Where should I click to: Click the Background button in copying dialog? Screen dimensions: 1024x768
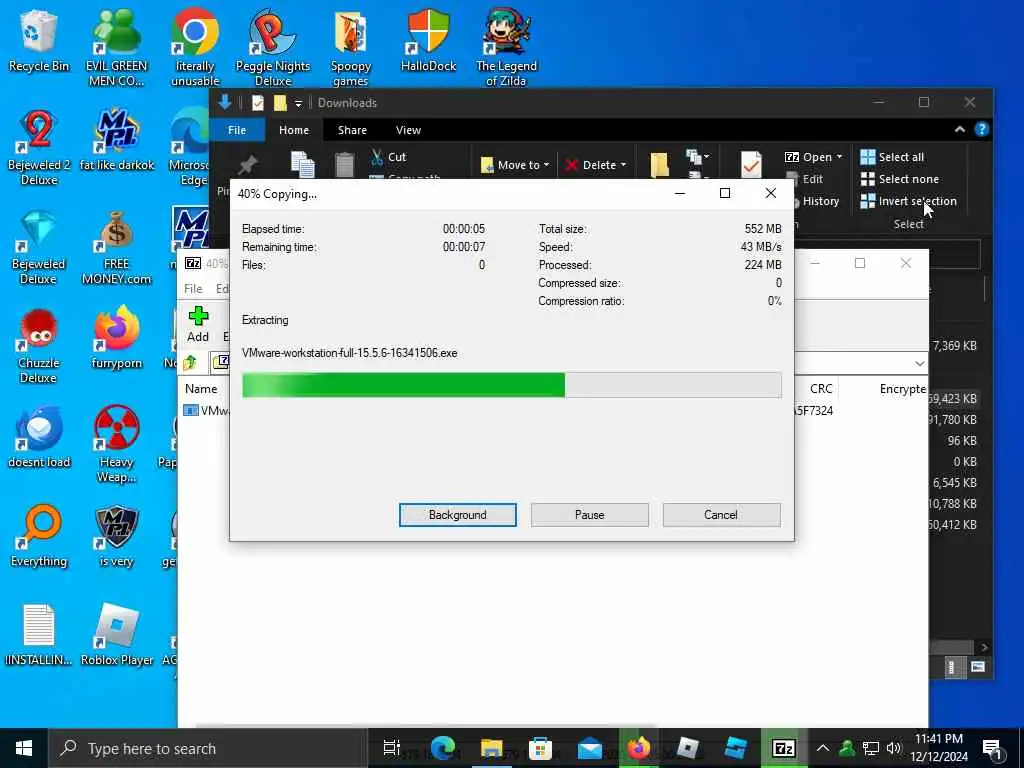pyautogui.click(x=457, y=515)
